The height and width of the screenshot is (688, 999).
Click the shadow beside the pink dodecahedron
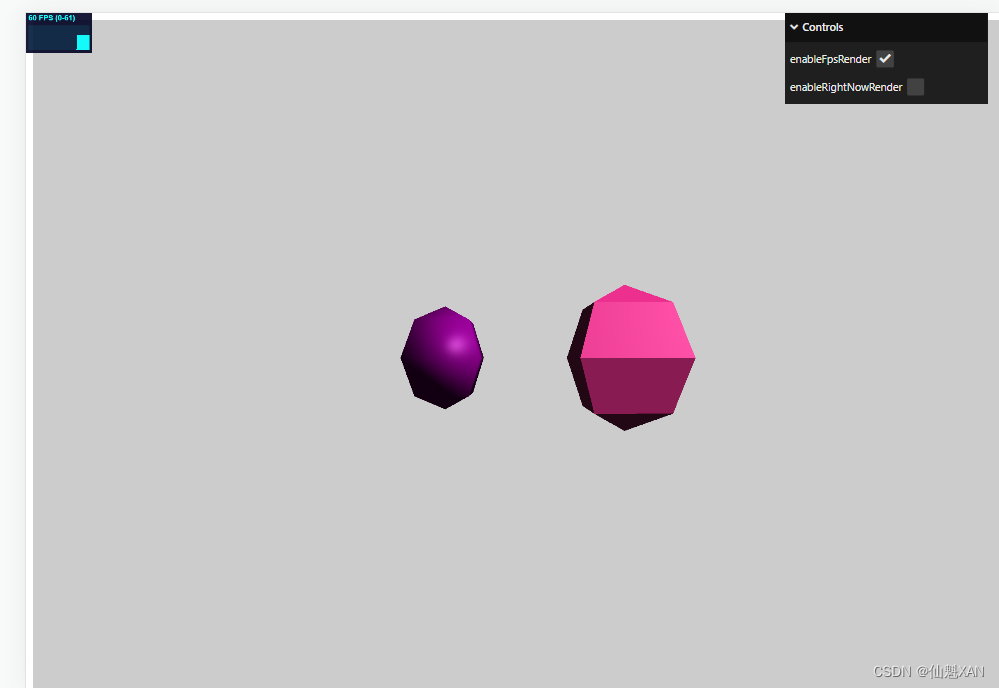[x=577, y=360]
